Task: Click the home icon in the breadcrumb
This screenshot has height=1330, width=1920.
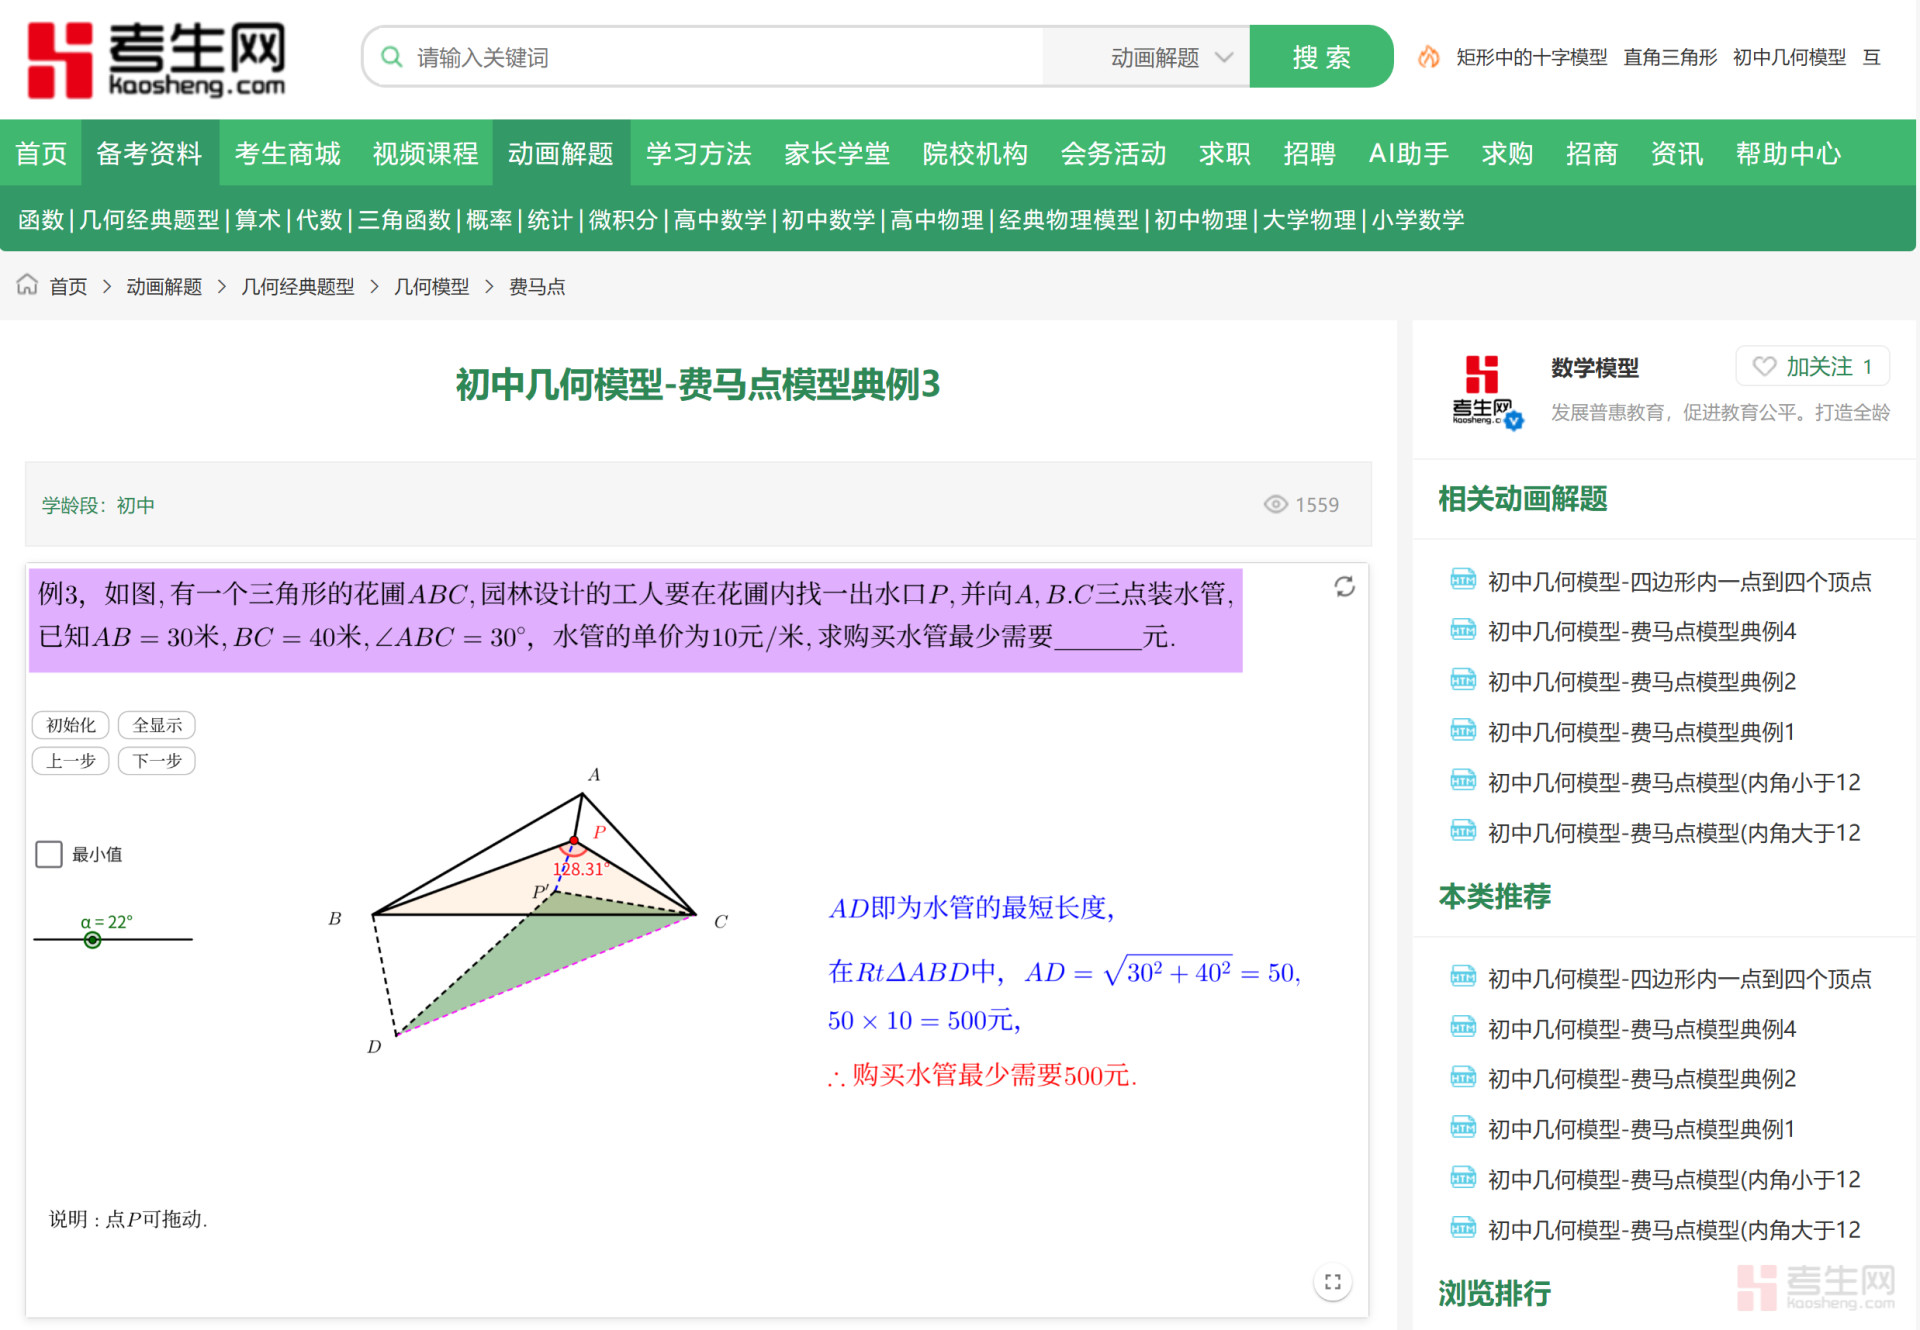Action: 27,286
